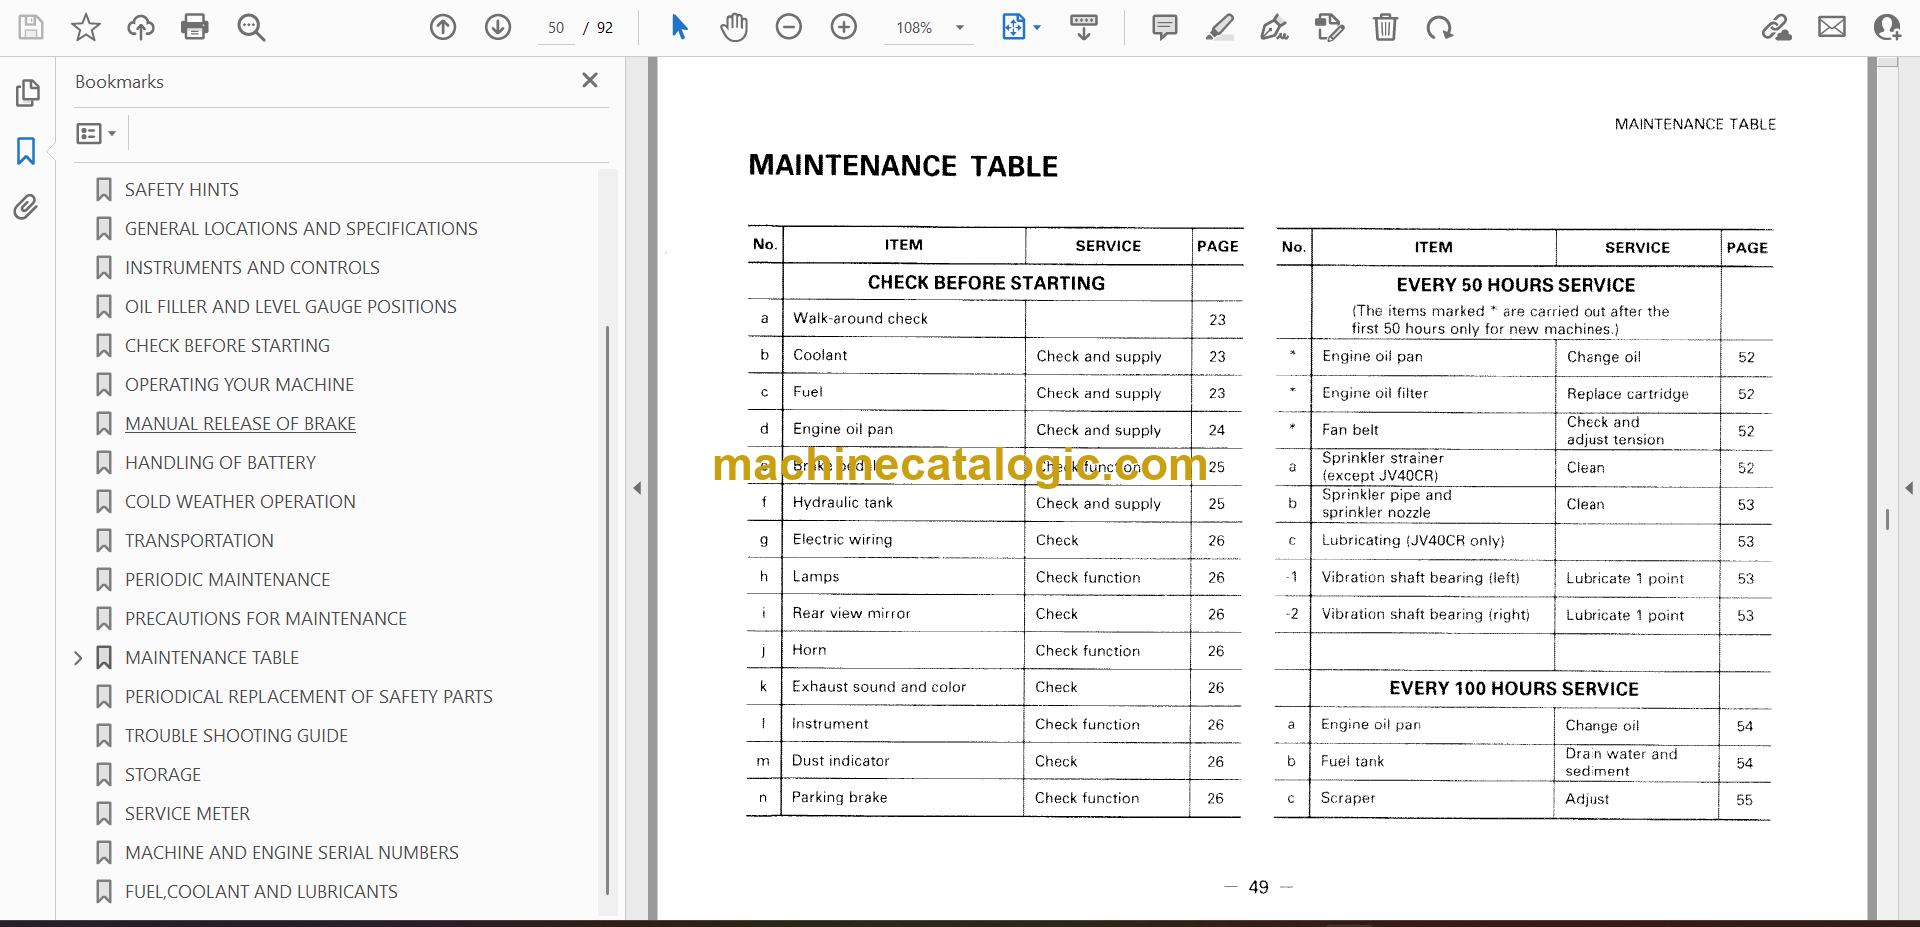
Task: Select the MAINTENANCE TABLE bookmark label
Action: pyautogui.click(x=212, y=658)
